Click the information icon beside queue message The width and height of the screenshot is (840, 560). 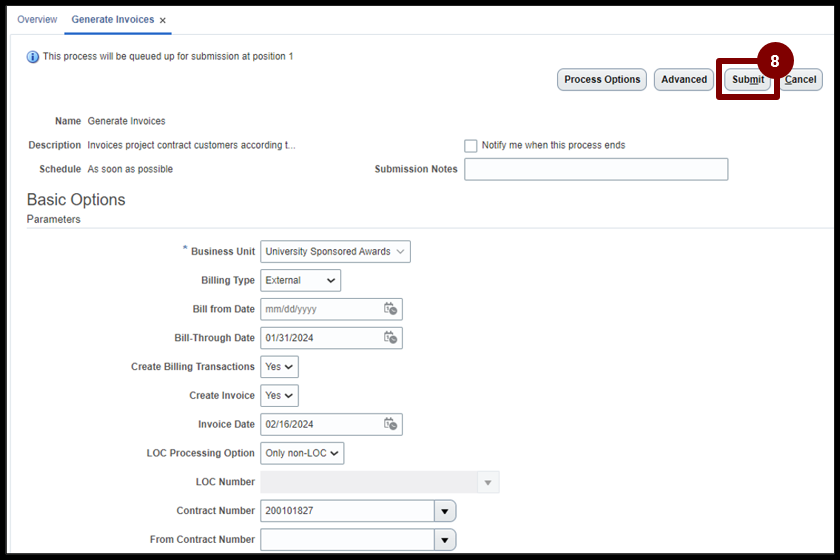click(x=33, y=57)
